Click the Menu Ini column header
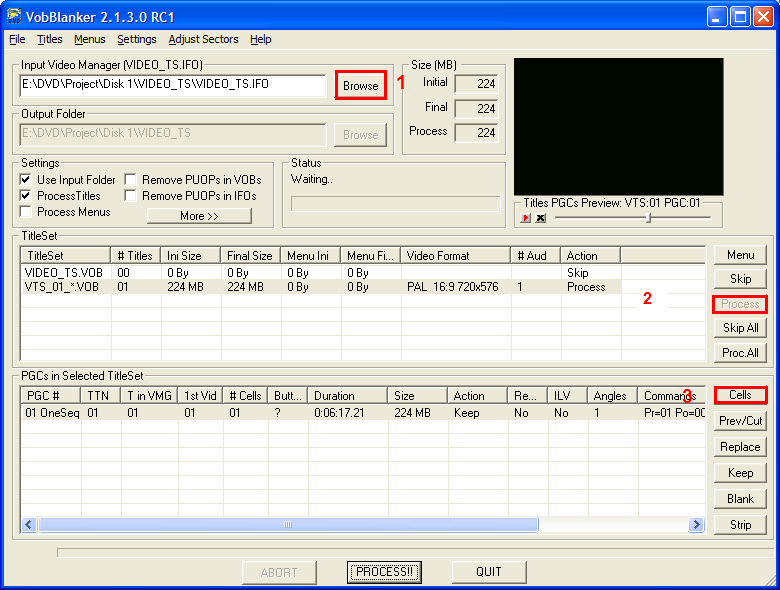The image size is (780, 590). pyautogui.click(x=311, y=256)
